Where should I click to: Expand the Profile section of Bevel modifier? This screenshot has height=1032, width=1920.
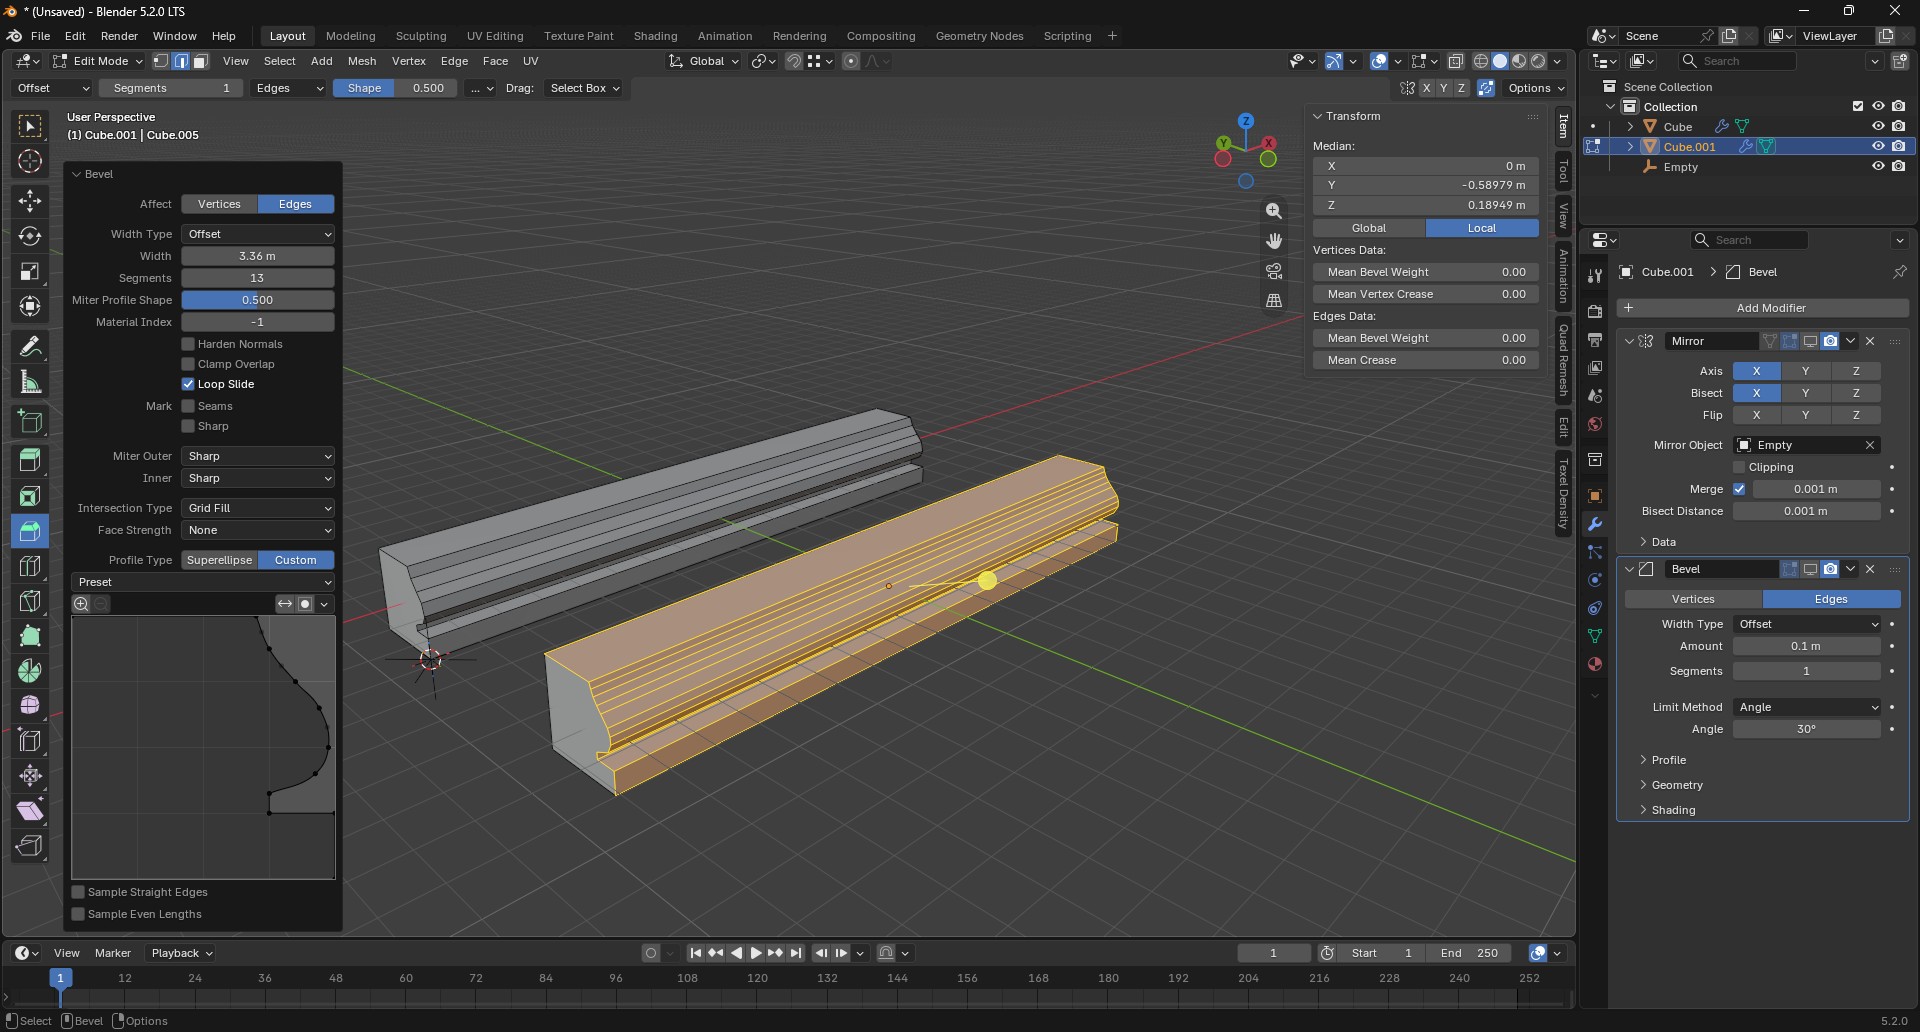[1668, 760]
